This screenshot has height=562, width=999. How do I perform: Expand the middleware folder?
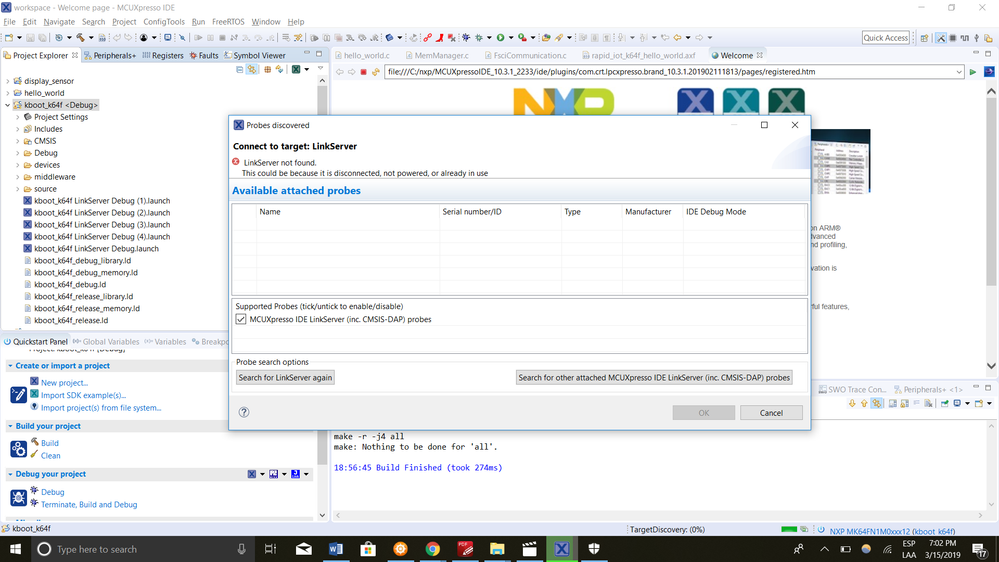coord(18,177)
